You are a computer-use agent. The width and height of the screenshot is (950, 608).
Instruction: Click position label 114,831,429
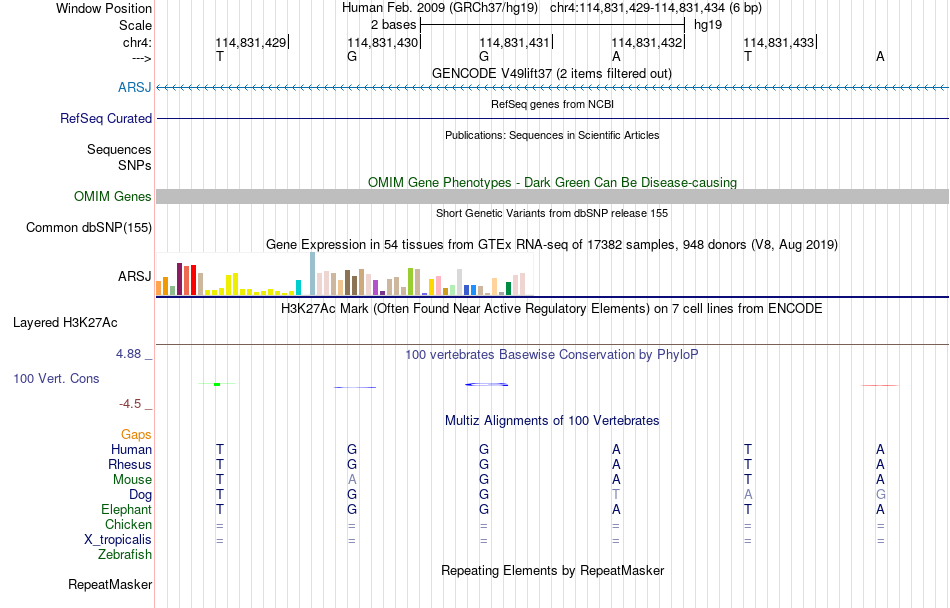251,43
